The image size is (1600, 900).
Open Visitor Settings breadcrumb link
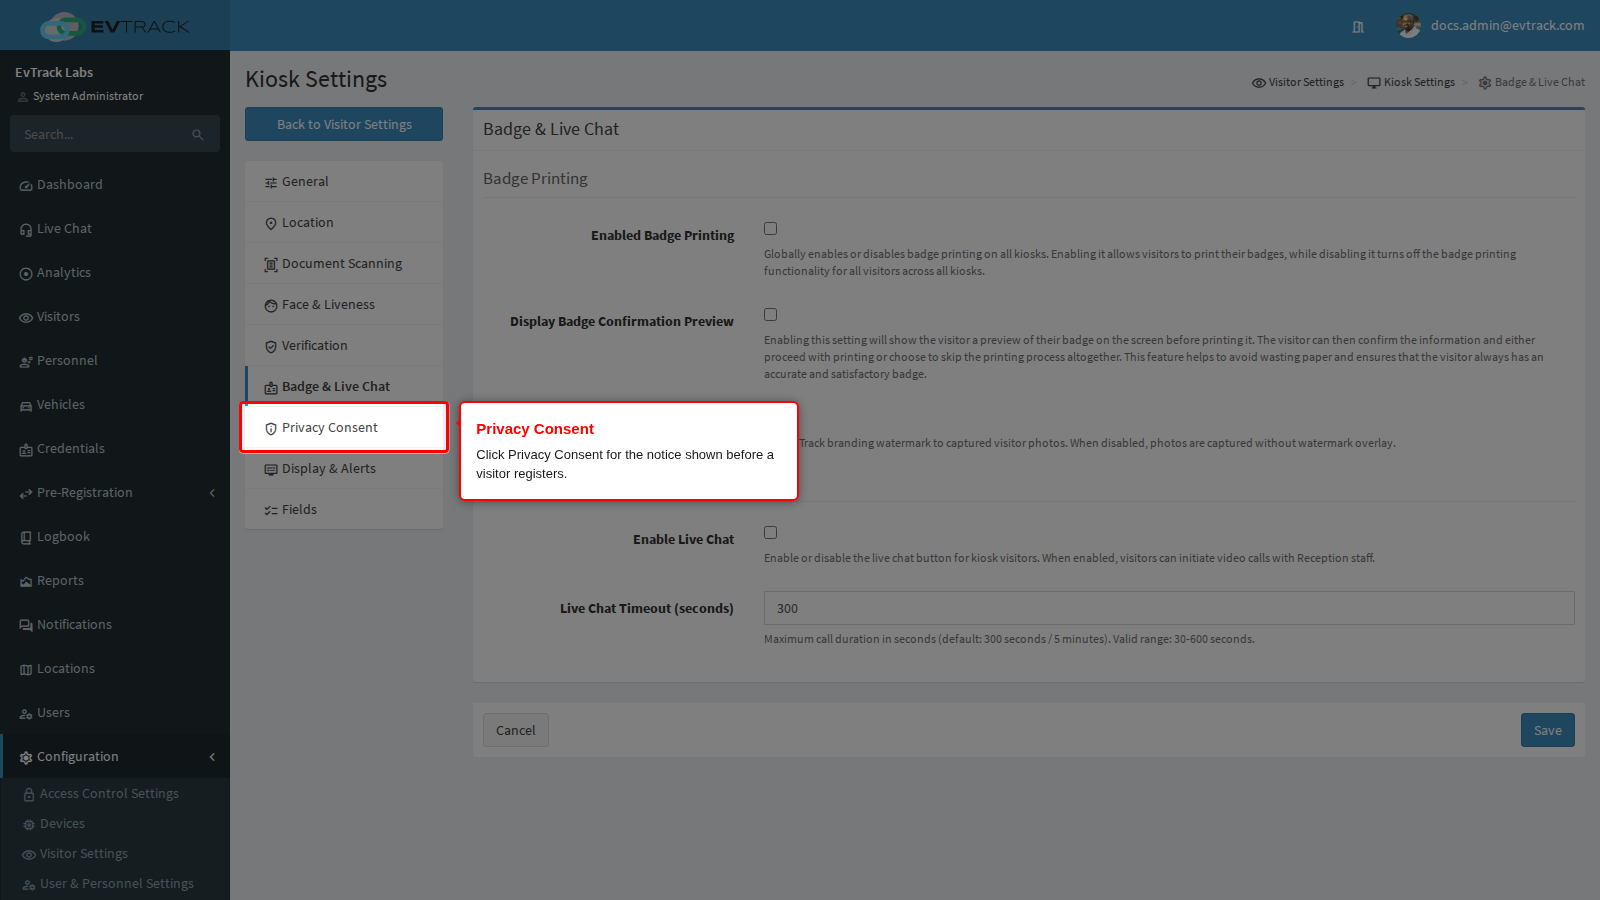(x=1298, y=83)
